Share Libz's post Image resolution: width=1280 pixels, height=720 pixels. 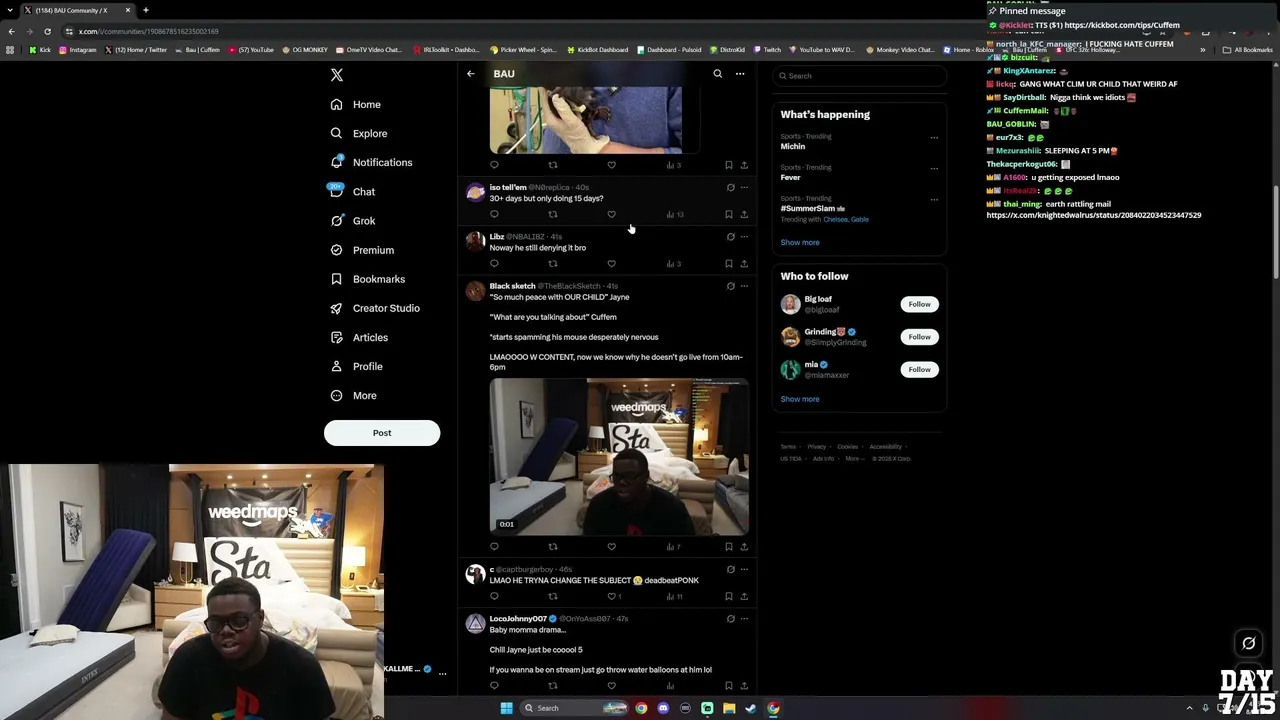coord(744,264)
